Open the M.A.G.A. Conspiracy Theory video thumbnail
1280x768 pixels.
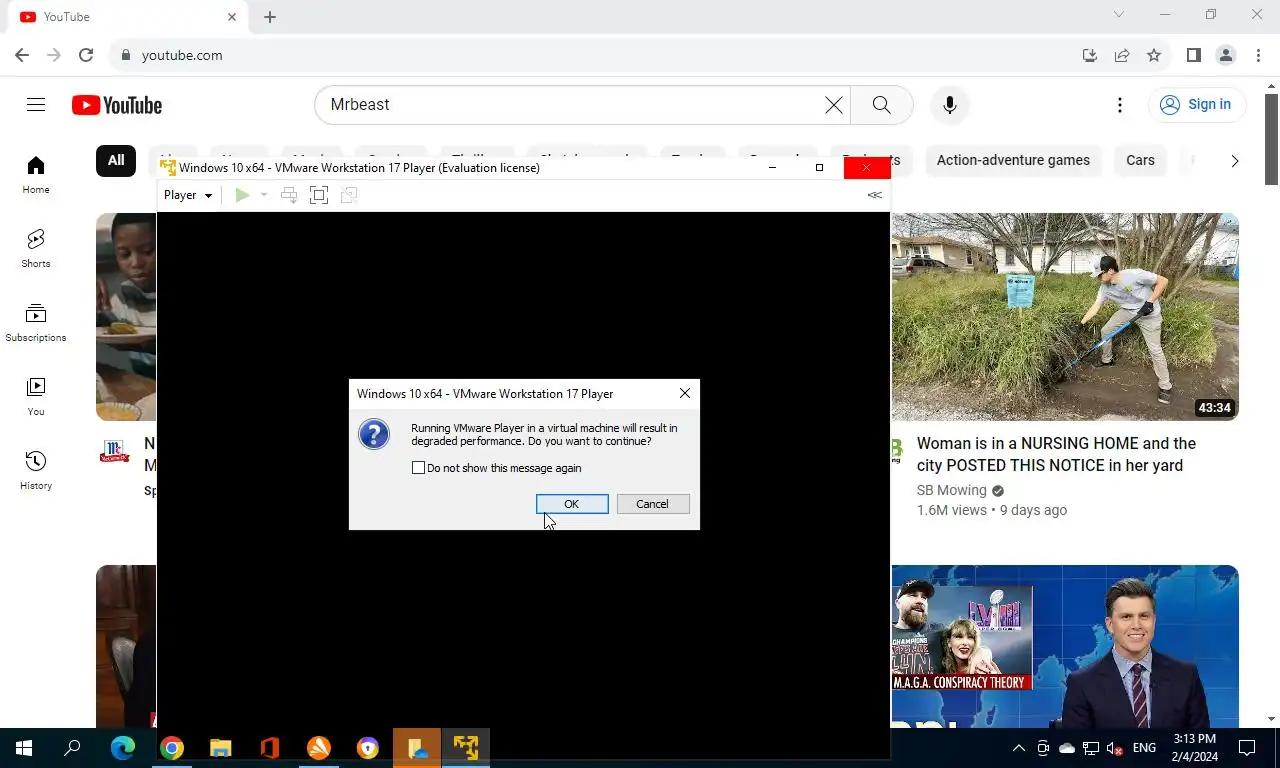(x=1065, y=646)
